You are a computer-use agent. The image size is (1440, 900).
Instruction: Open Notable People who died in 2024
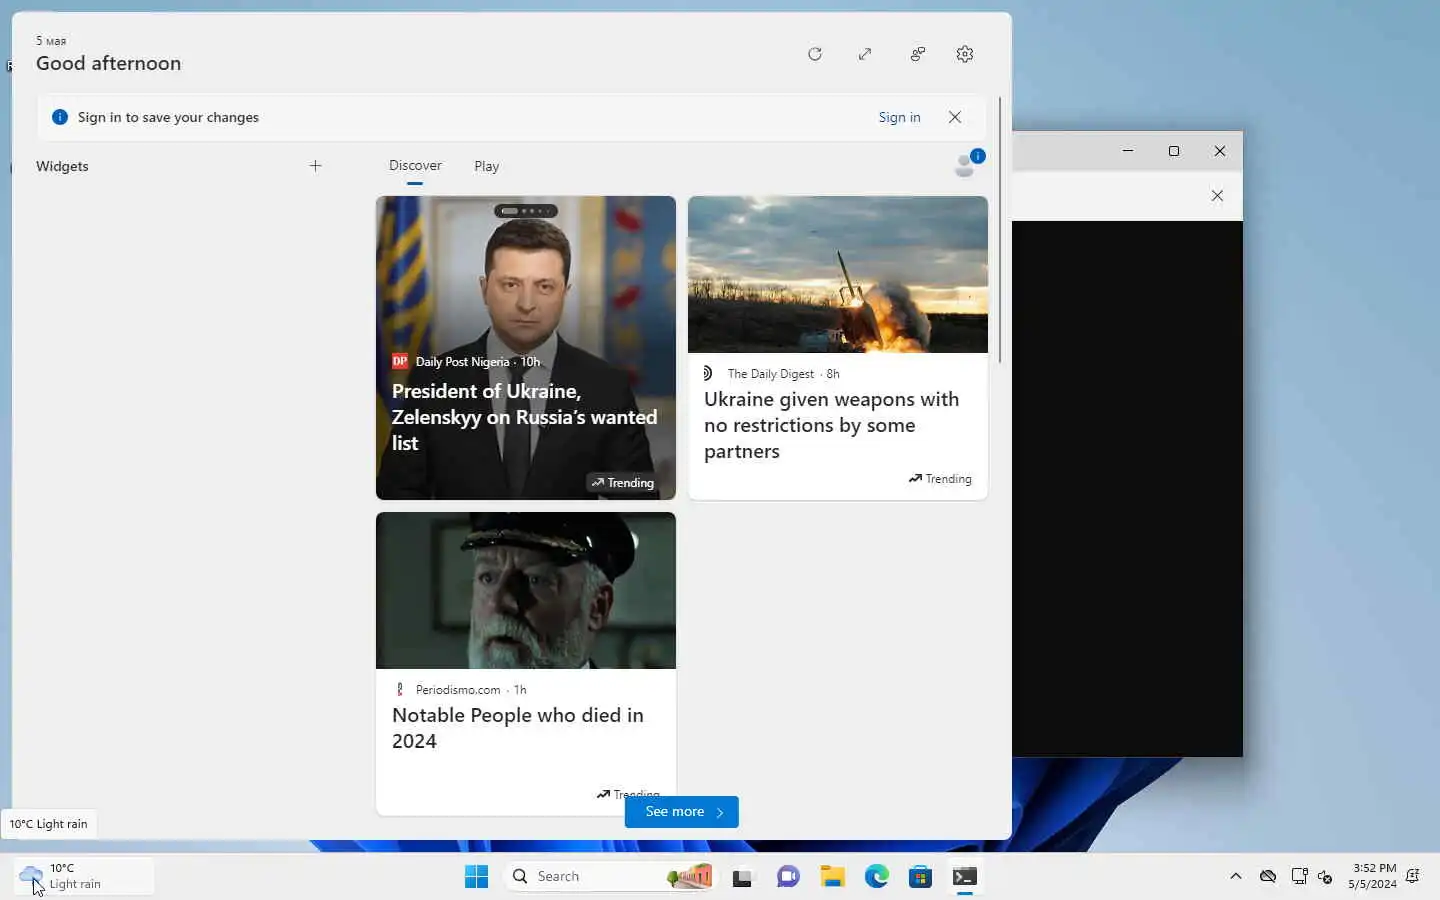pos(517,728)
